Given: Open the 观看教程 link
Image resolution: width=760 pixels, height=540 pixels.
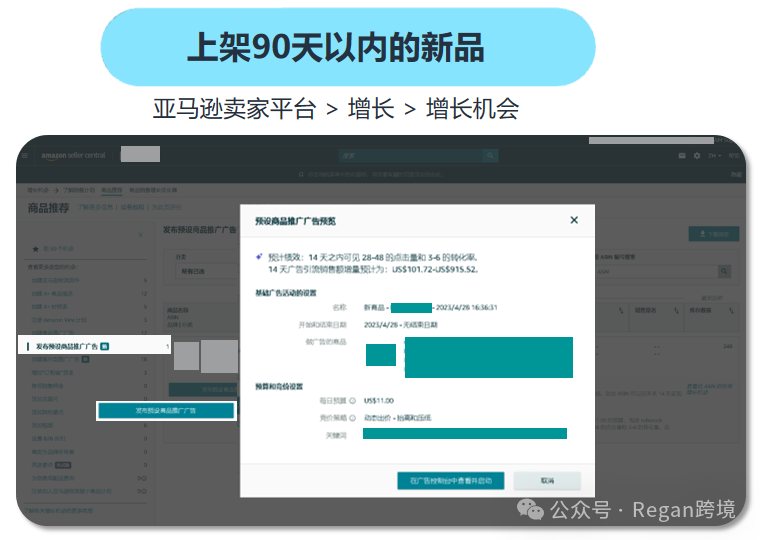Looking at the screenshot, I should click(x=132, y=207).
